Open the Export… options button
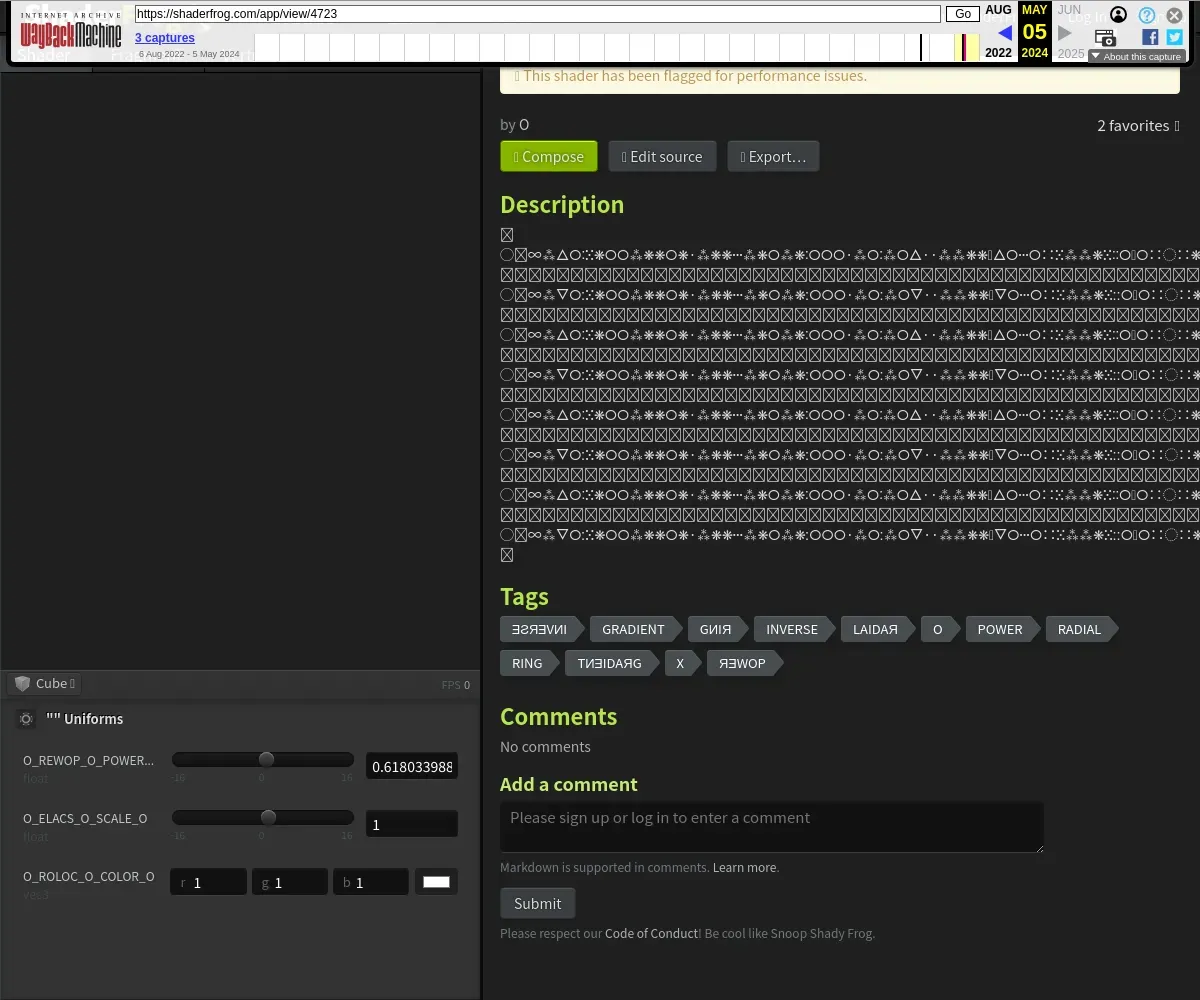The height and width of the screenshot is (1000, 1200). pyautogui.click(x=773, y=156)
